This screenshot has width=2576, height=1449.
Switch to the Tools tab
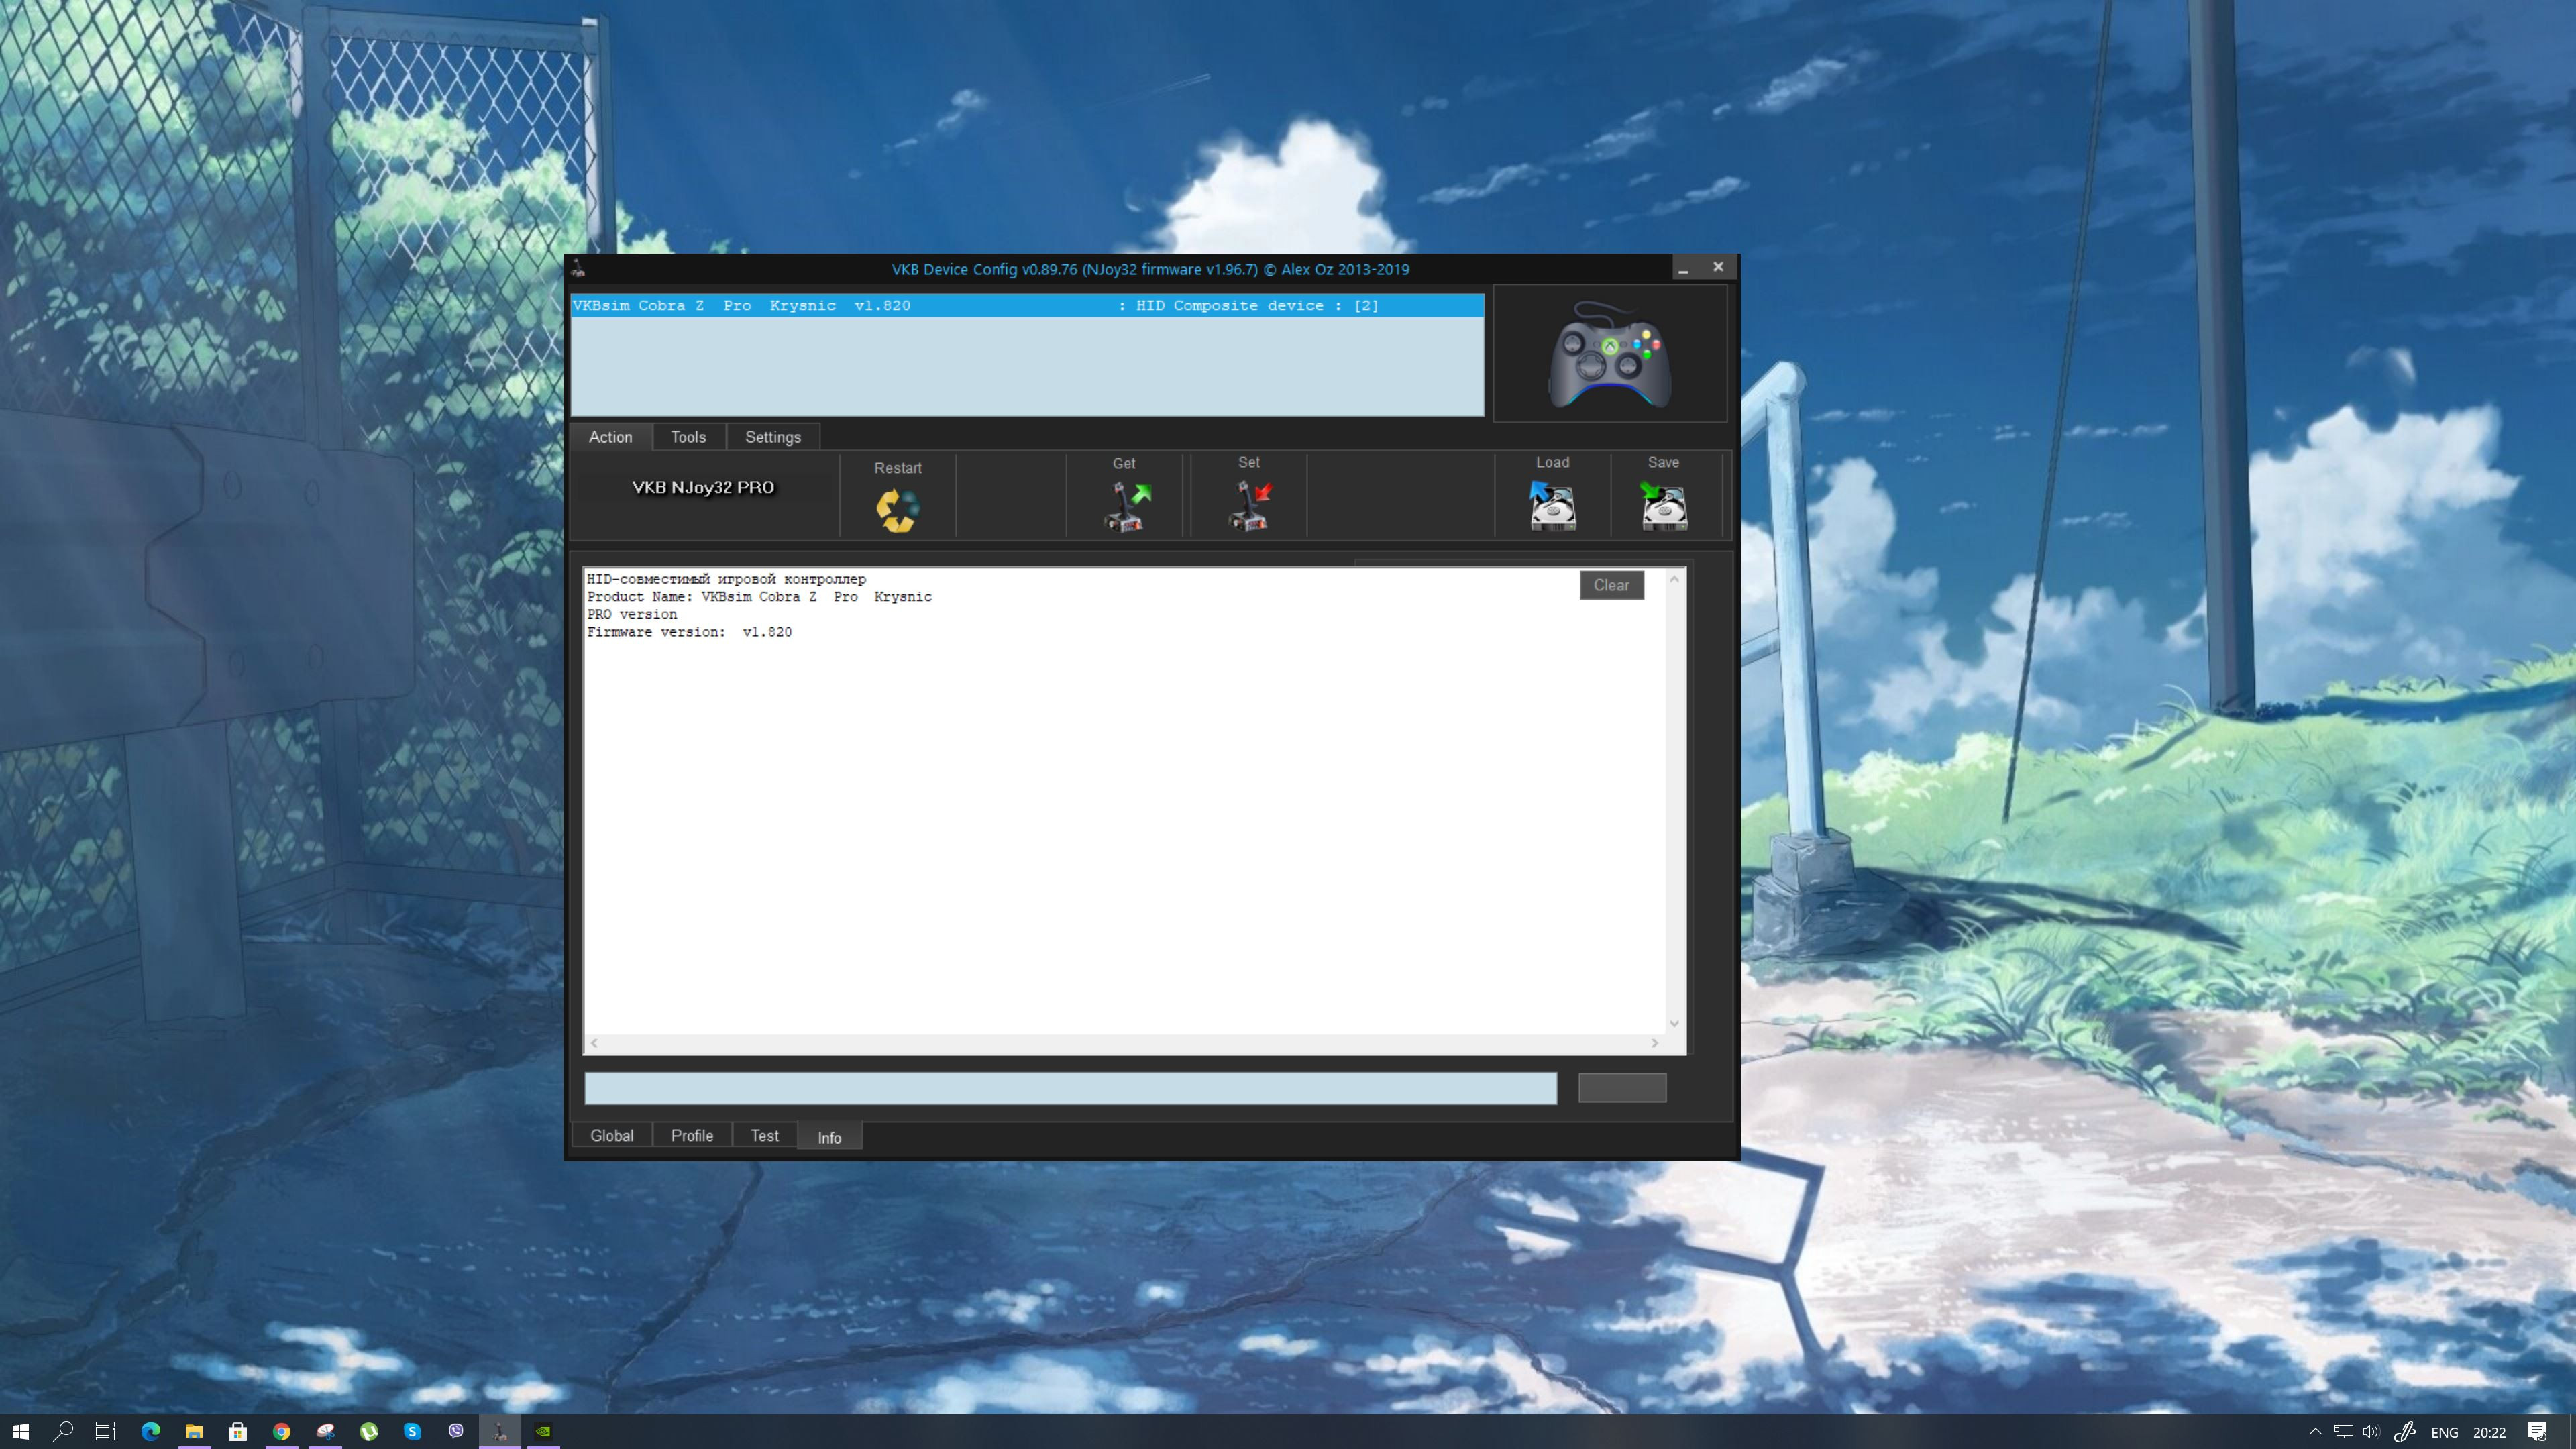tap(688, 437)
